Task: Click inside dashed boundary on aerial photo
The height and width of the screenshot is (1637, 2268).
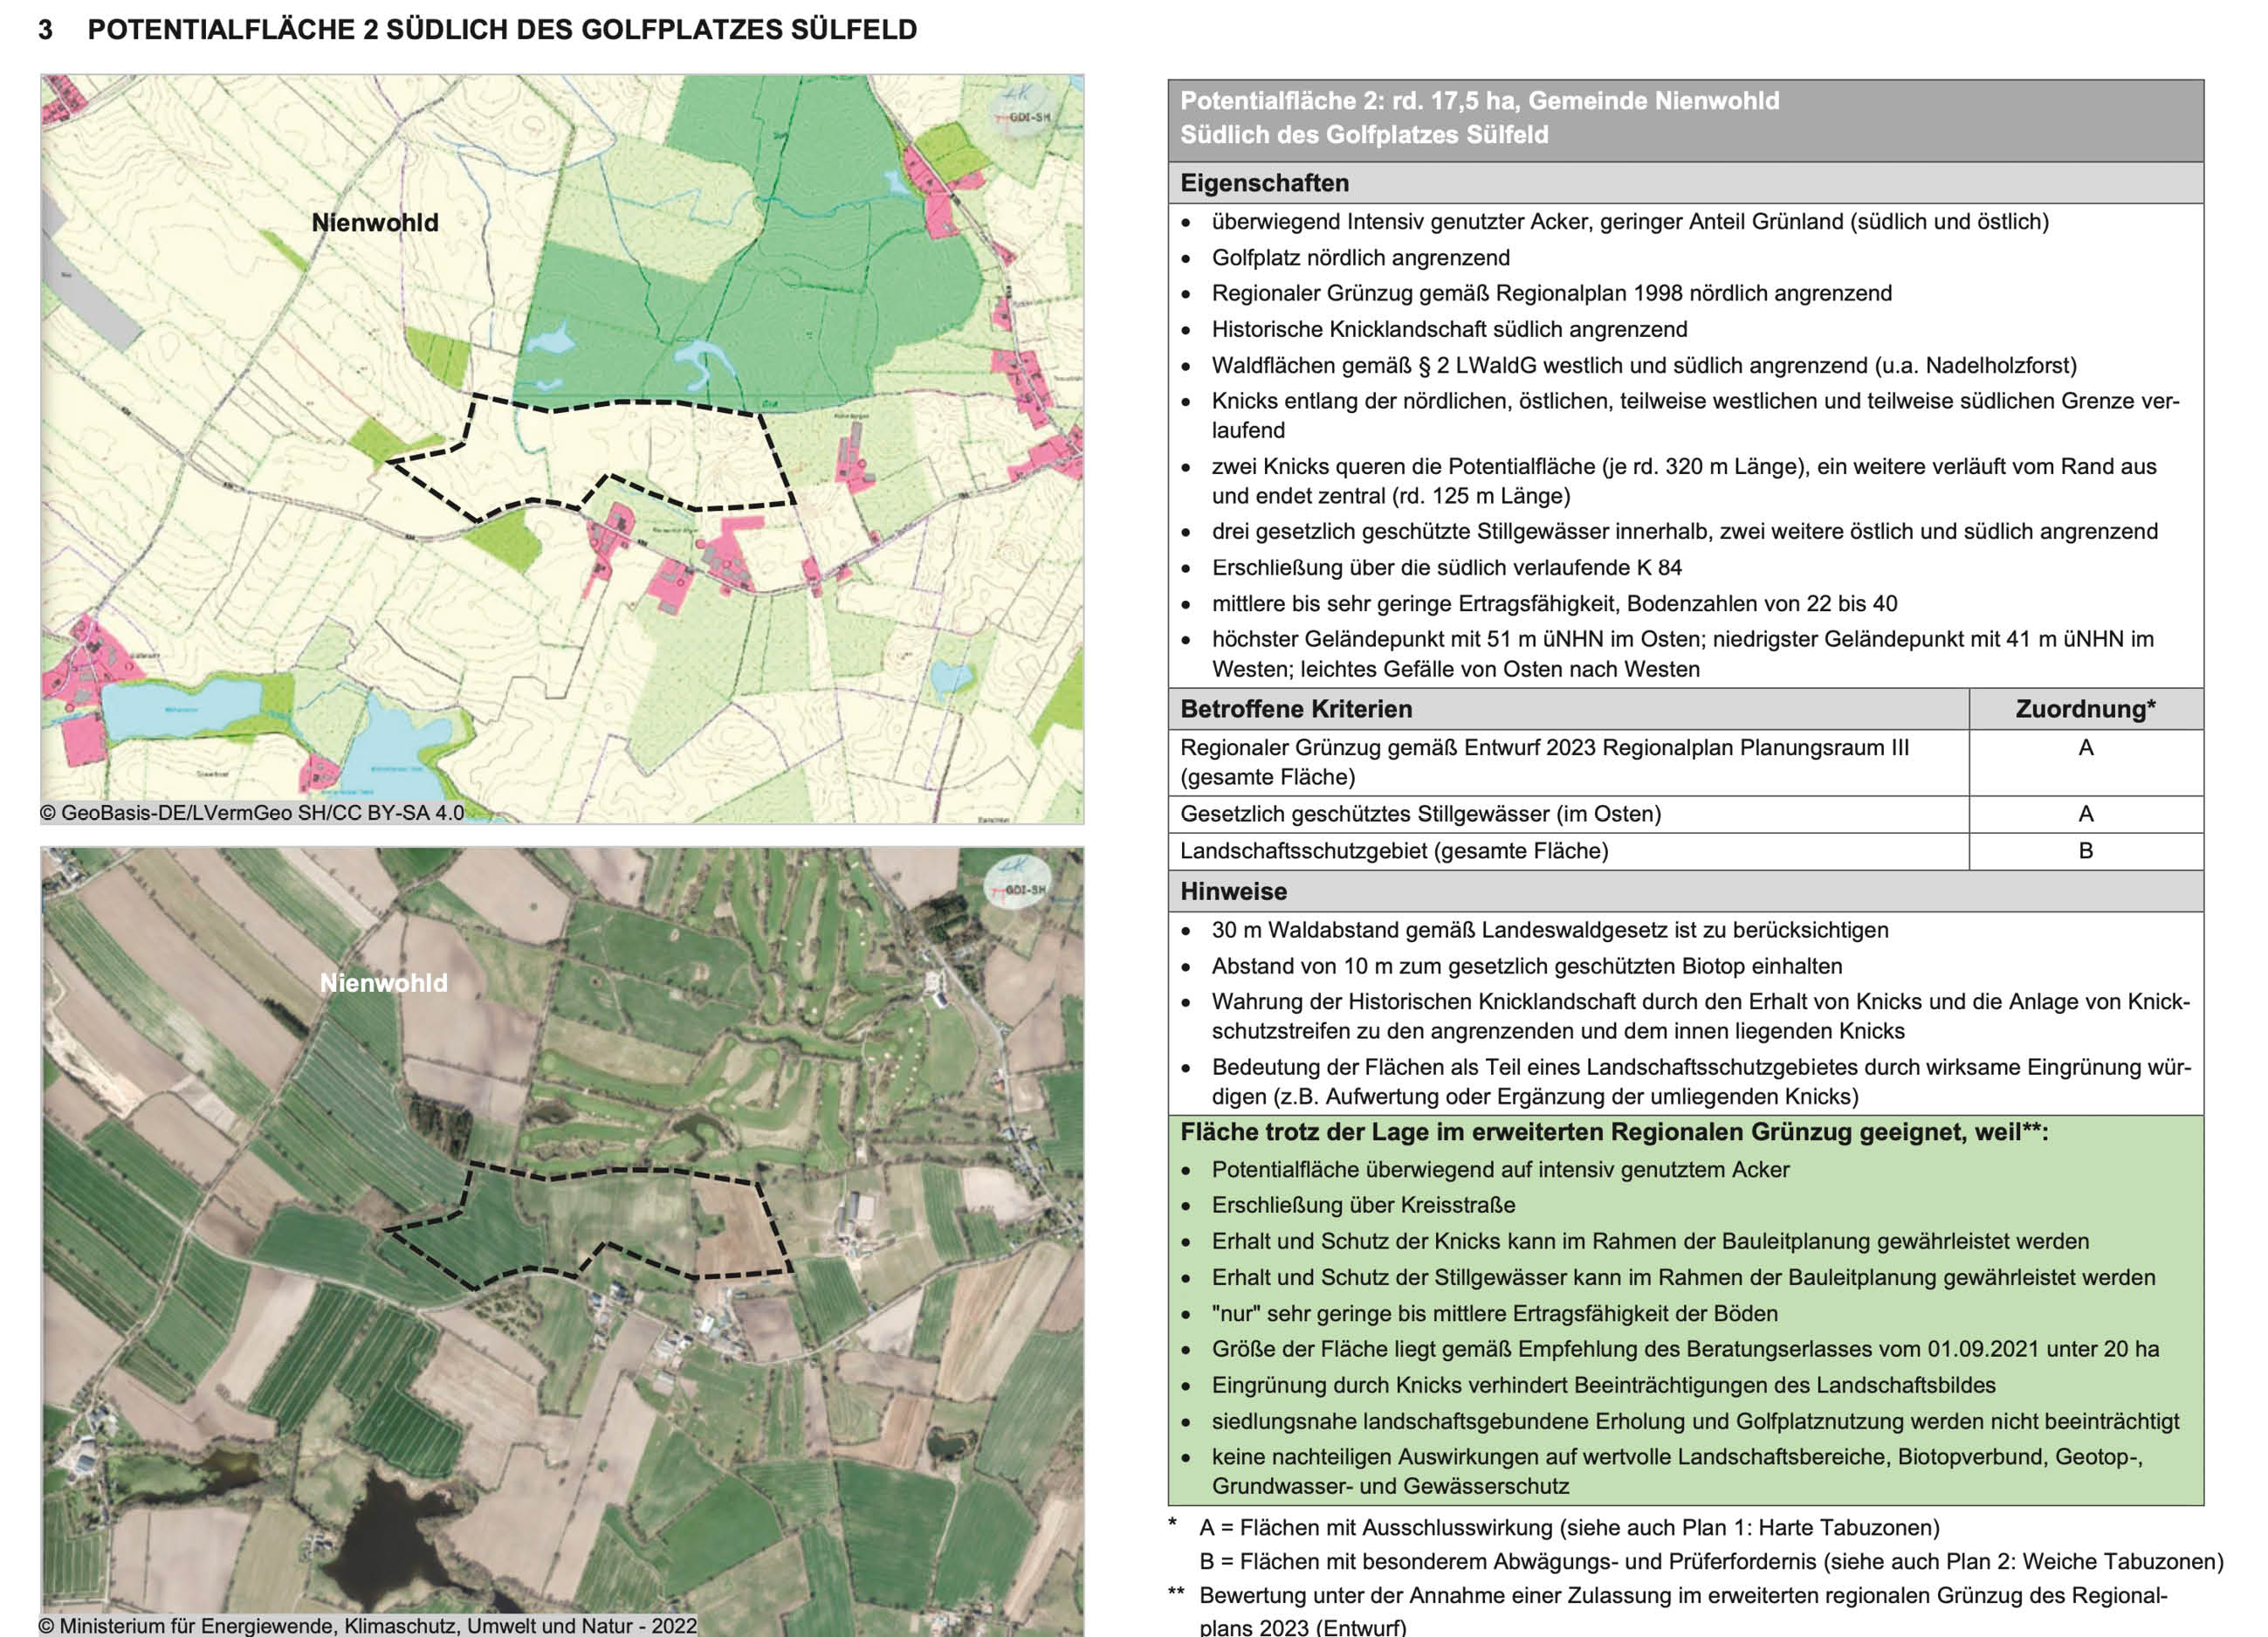Action: (x=620, y=1210)
